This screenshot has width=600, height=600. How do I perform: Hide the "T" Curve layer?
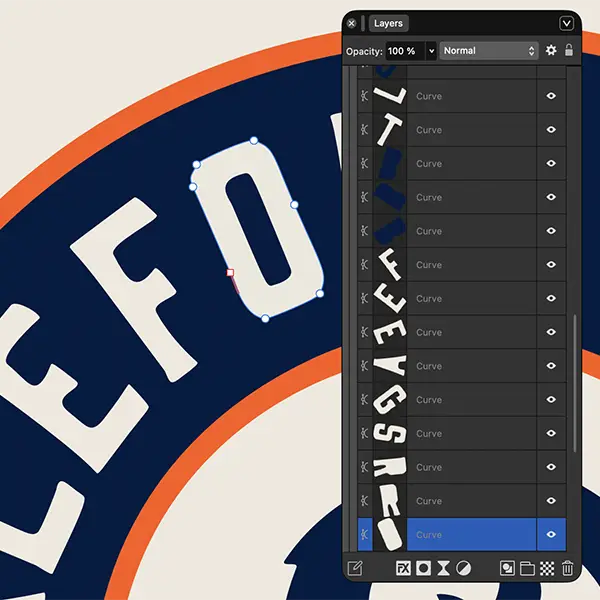[x=551, y=129]
